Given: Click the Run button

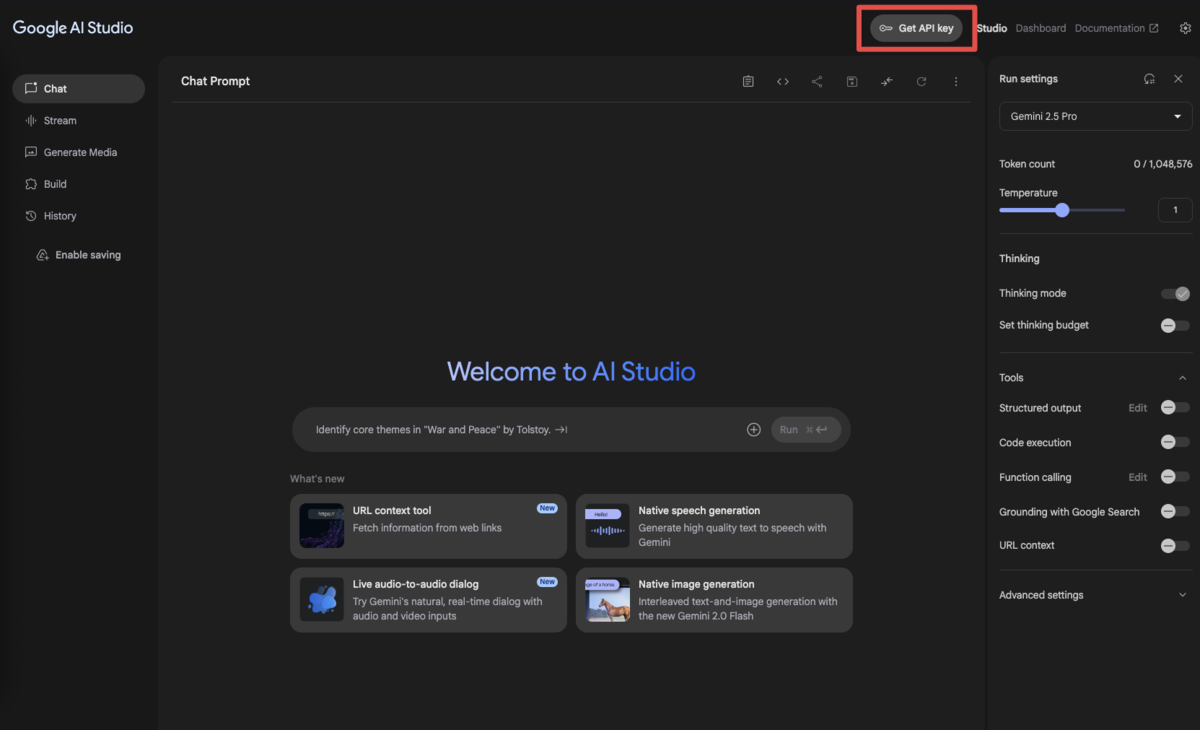Looking at the screenshot, I should coord(806,430).
